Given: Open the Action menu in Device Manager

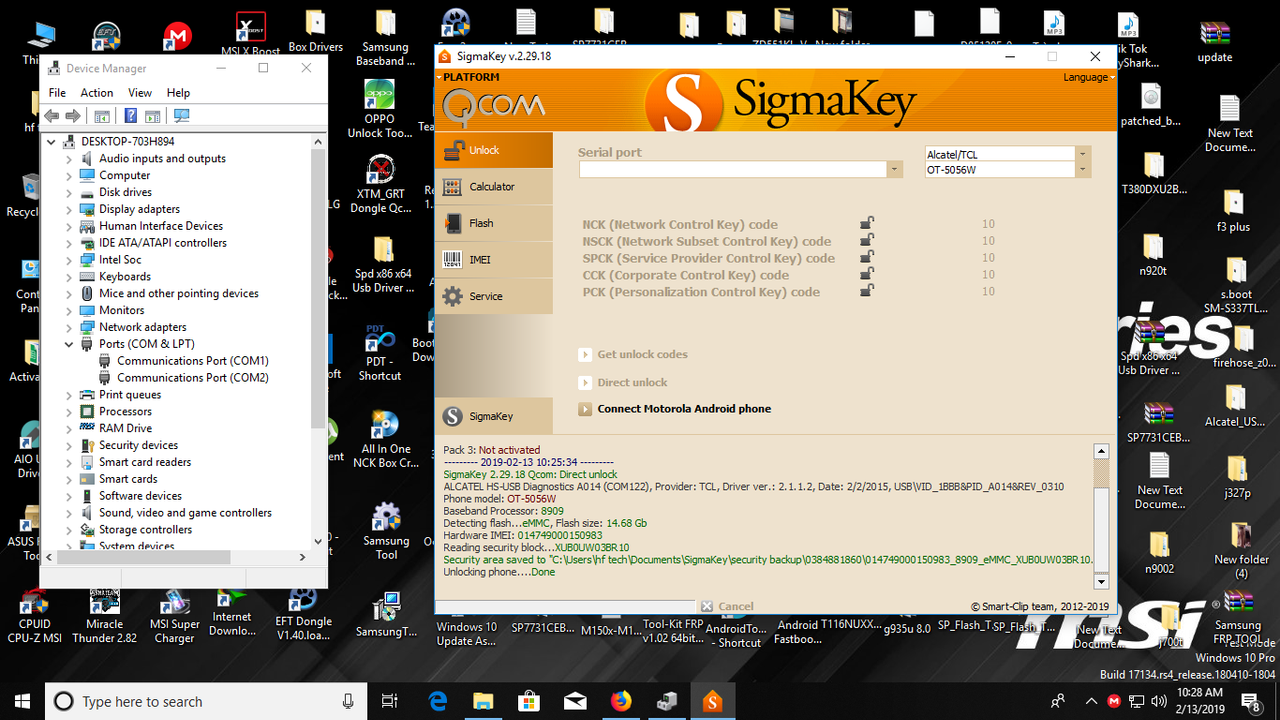Looking at the screenshot, I should pyautogui.click(x=96, y=92).
